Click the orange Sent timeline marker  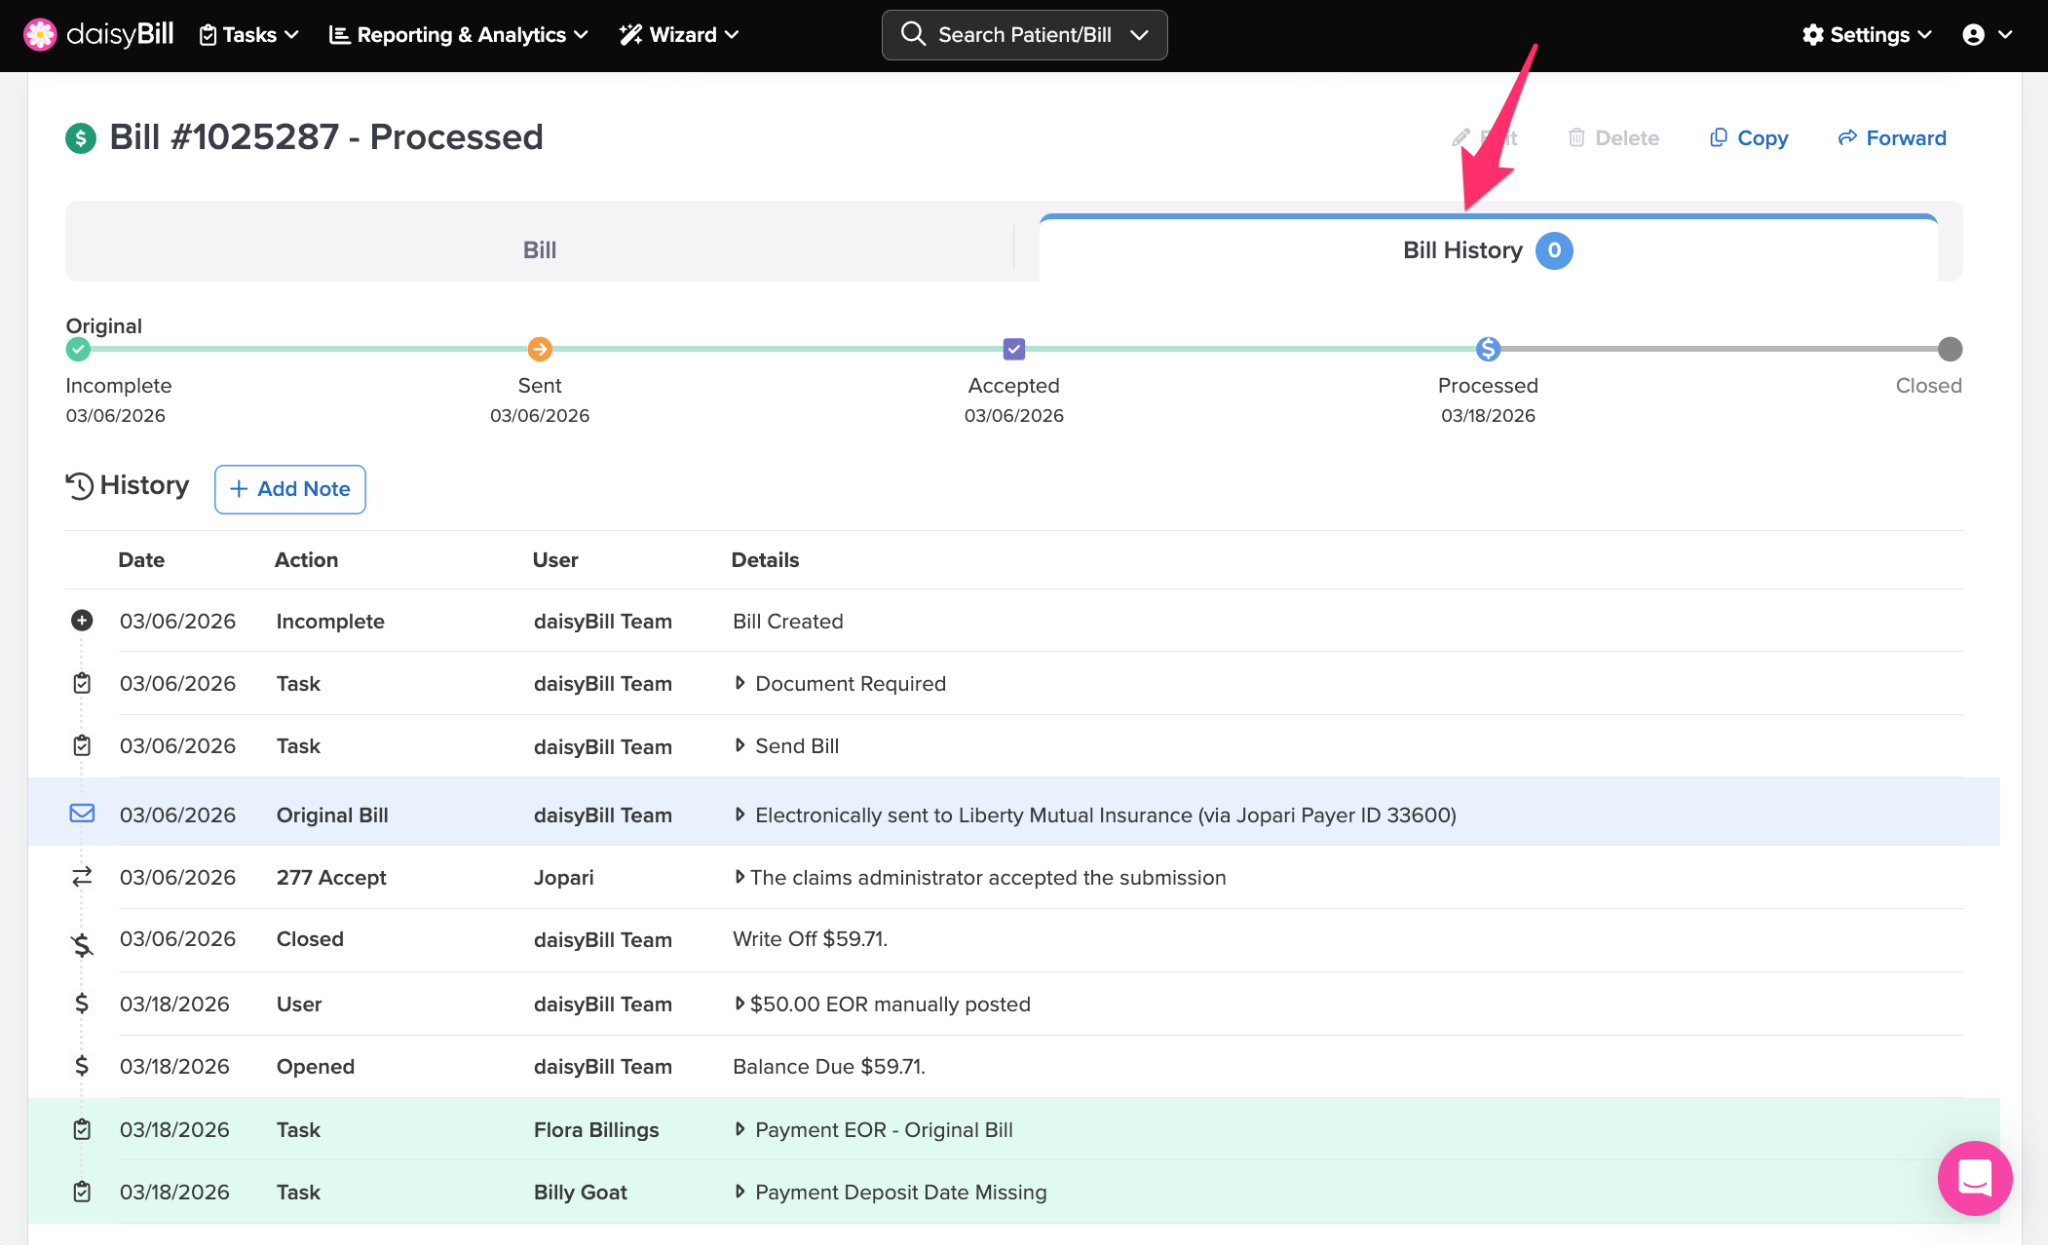[539, 349]
